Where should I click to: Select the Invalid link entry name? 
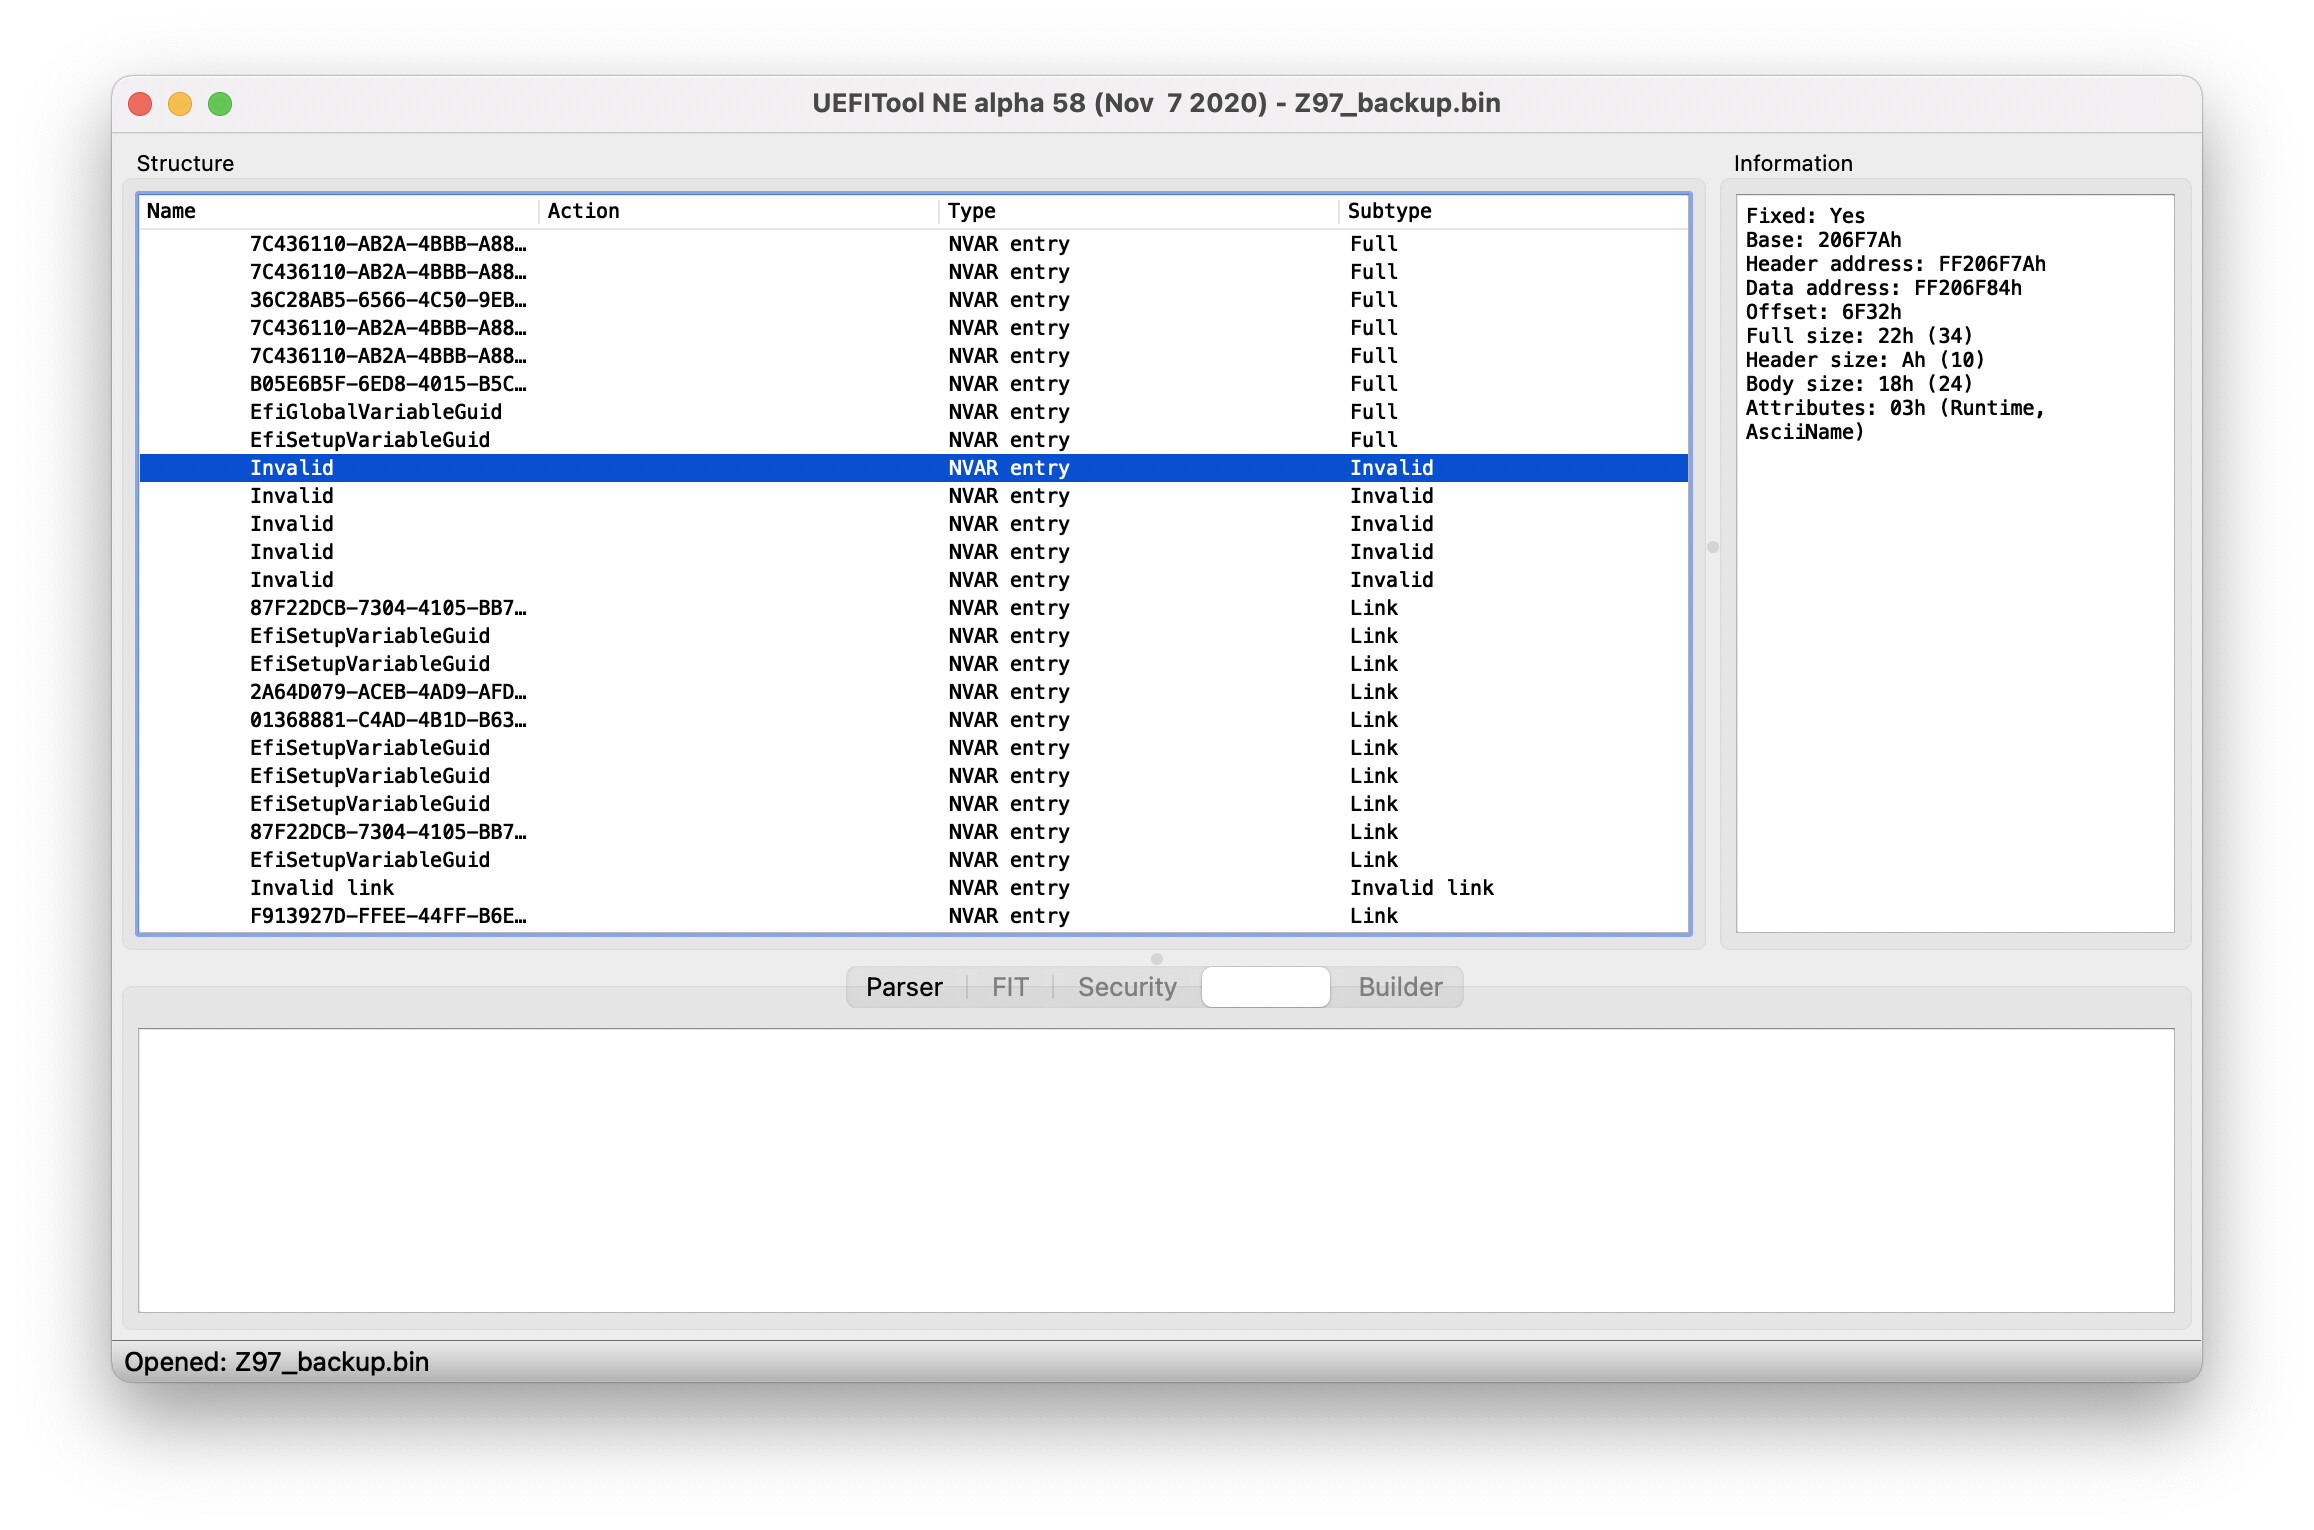pyautogui.click(x=322, y=888)
